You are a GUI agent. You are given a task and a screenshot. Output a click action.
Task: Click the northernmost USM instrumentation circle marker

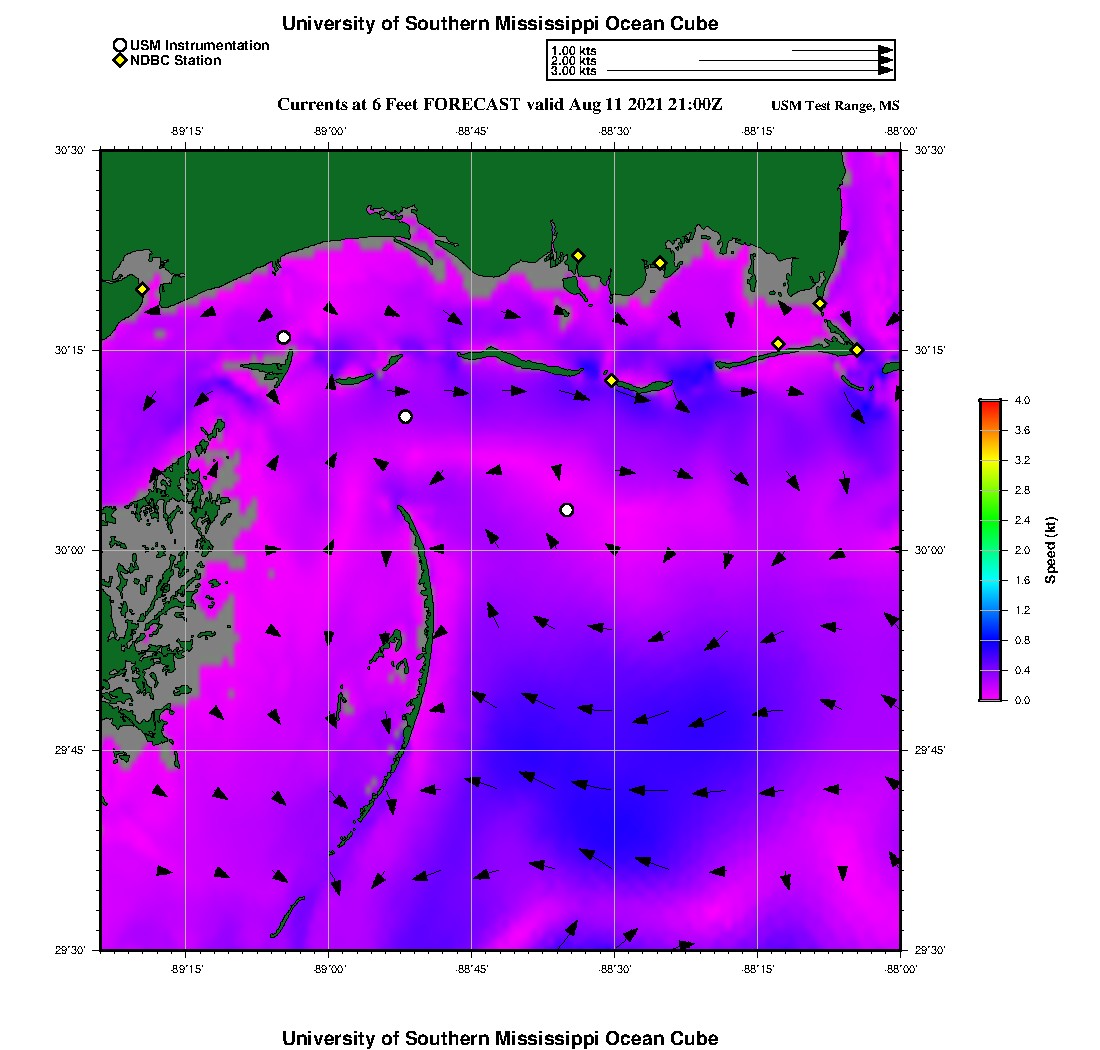[x=284, y=337]
